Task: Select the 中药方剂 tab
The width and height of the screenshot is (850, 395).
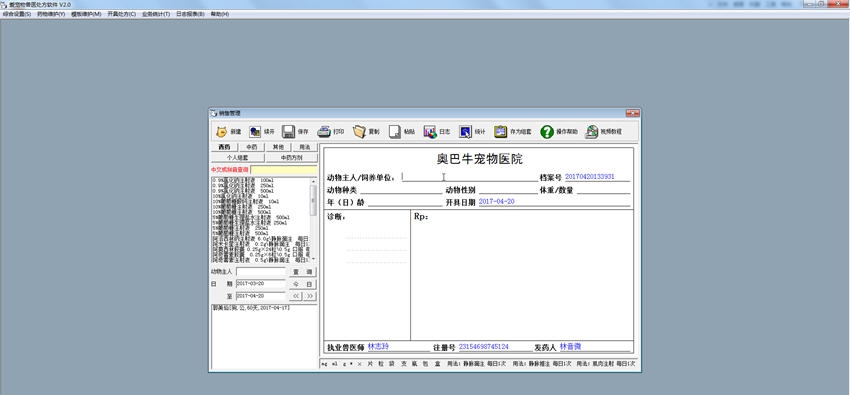Action: (x=292, y=158)
